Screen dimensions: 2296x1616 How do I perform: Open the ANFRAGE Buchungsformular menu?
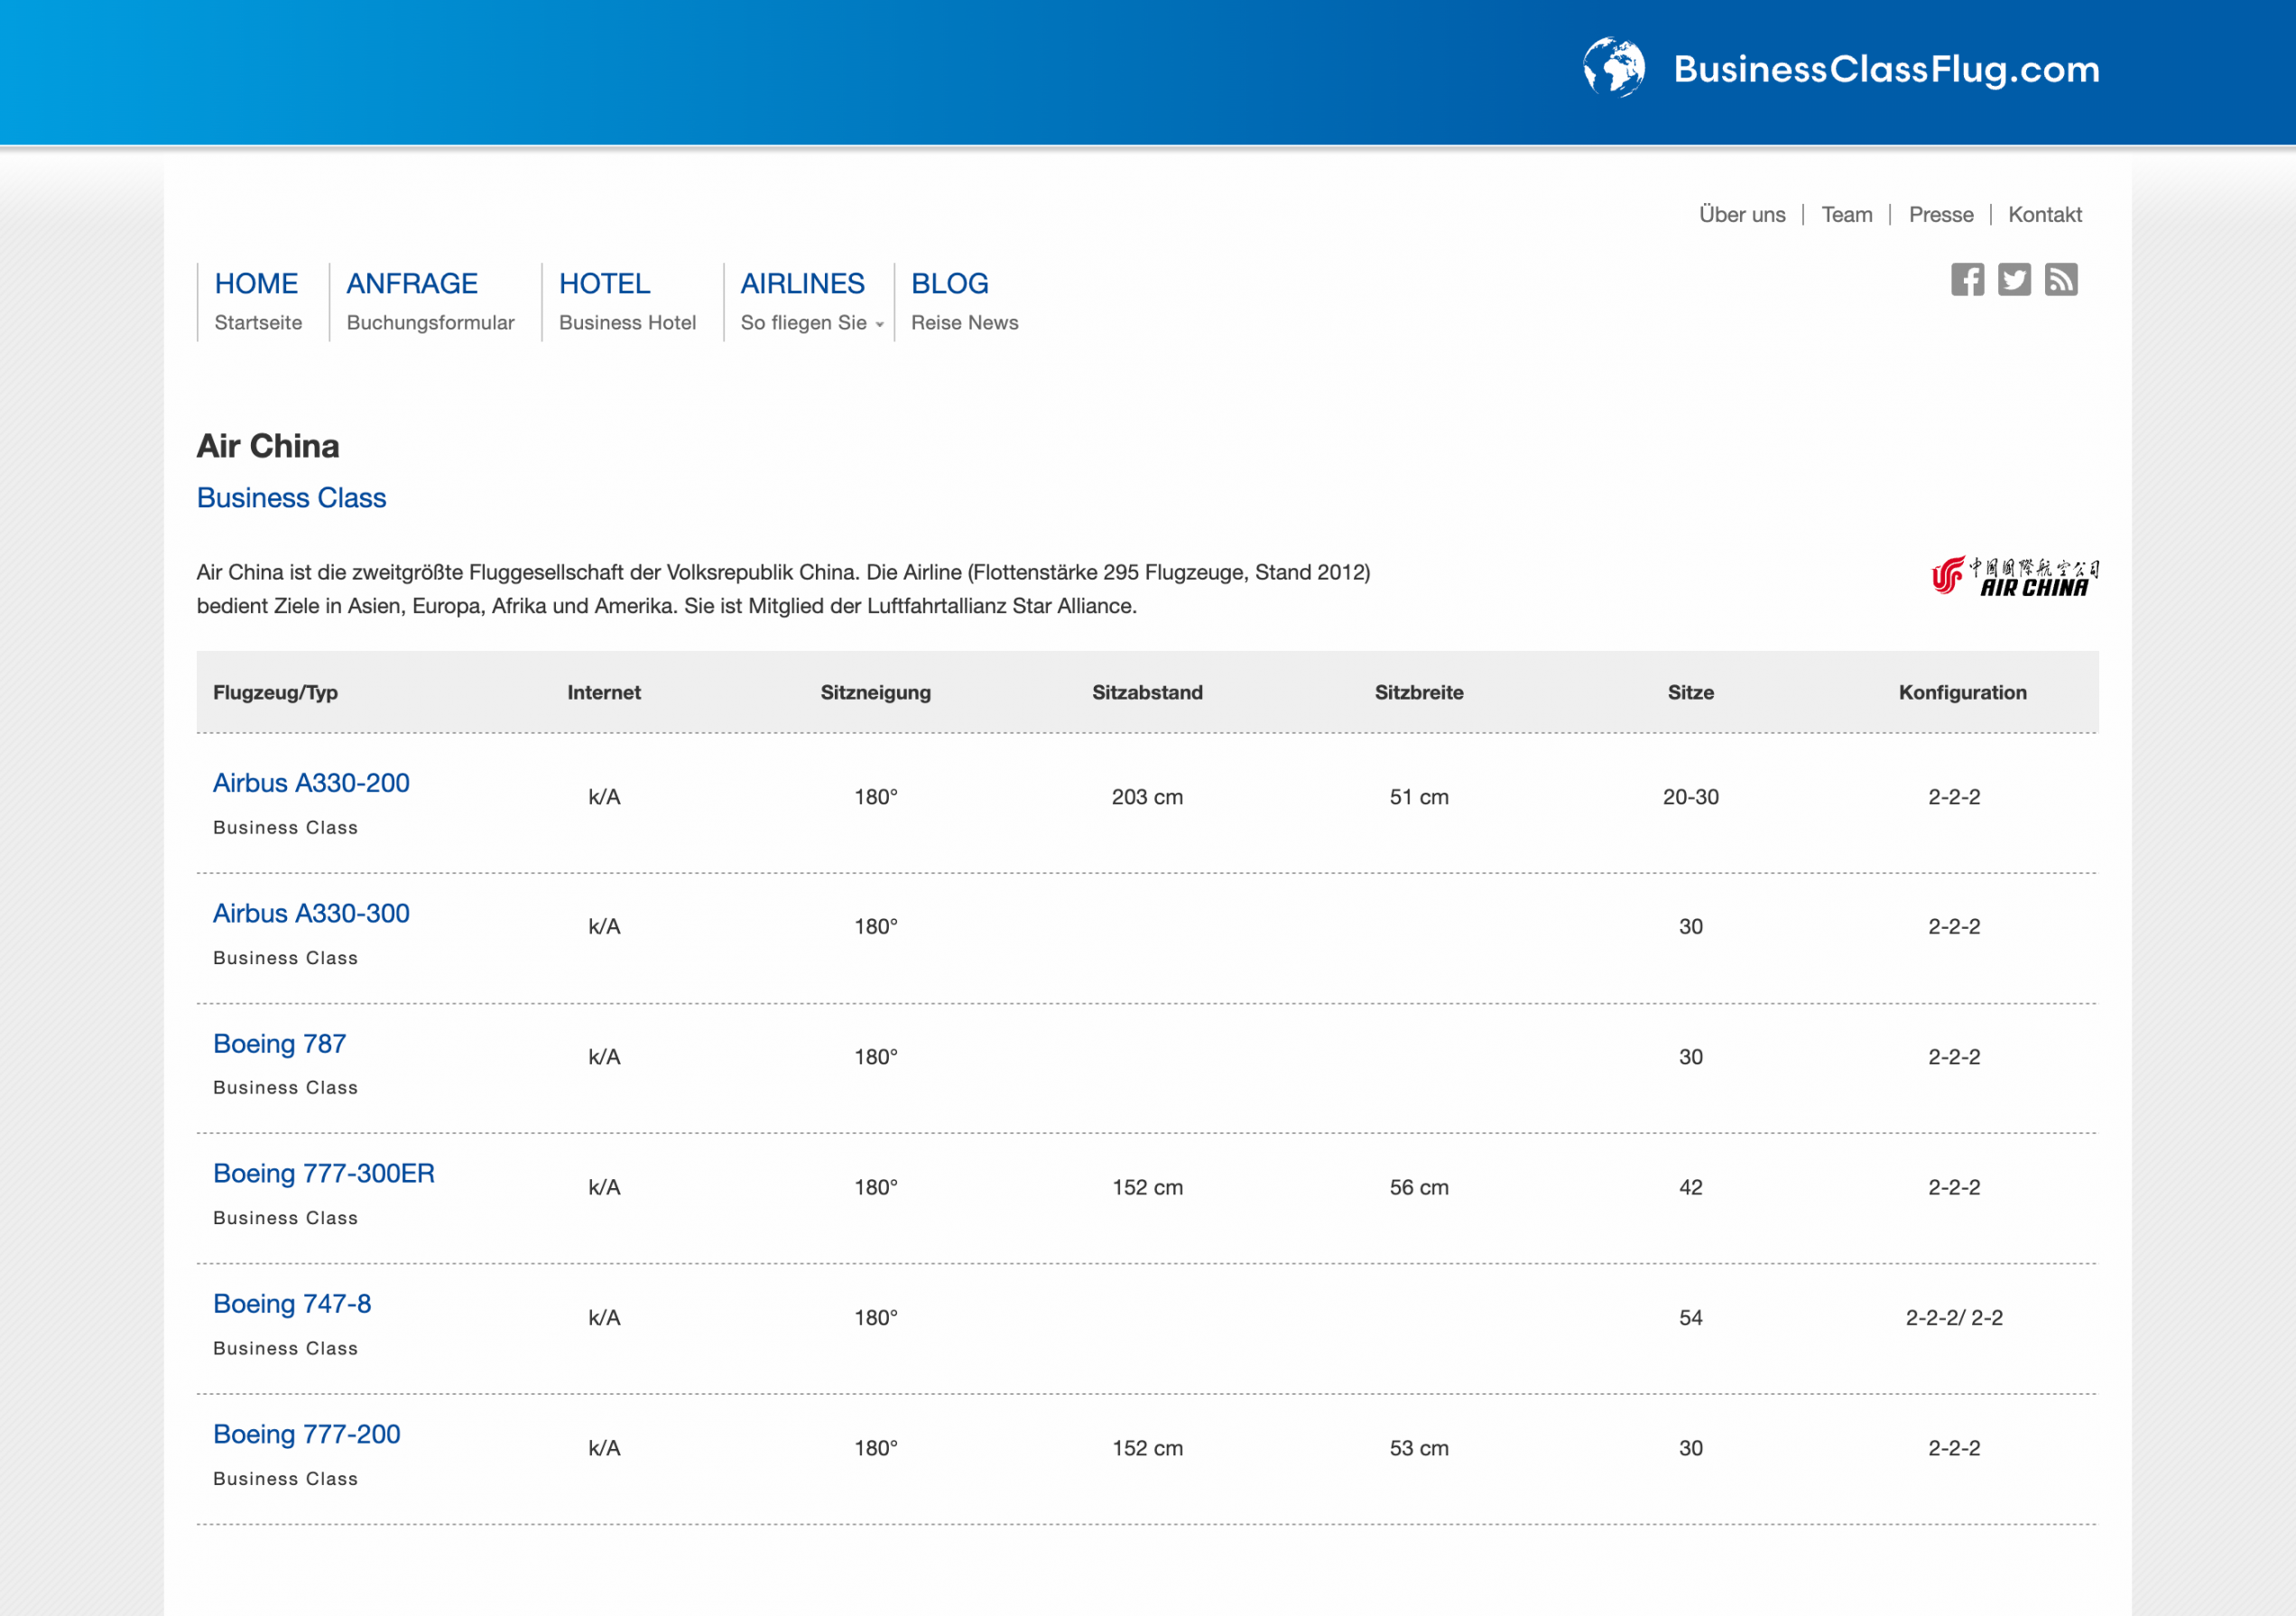pos(412,284)
